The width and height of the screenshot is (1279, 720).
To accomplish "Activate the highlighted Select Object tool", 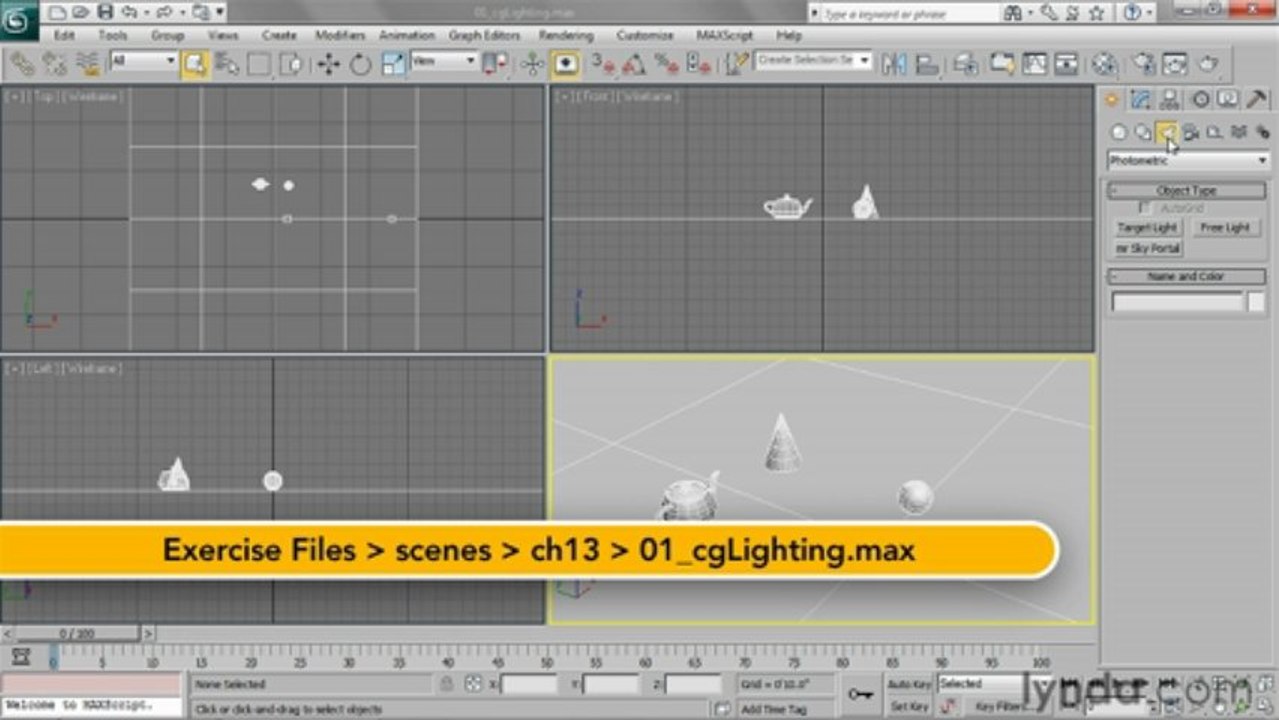I will [195, 64].
